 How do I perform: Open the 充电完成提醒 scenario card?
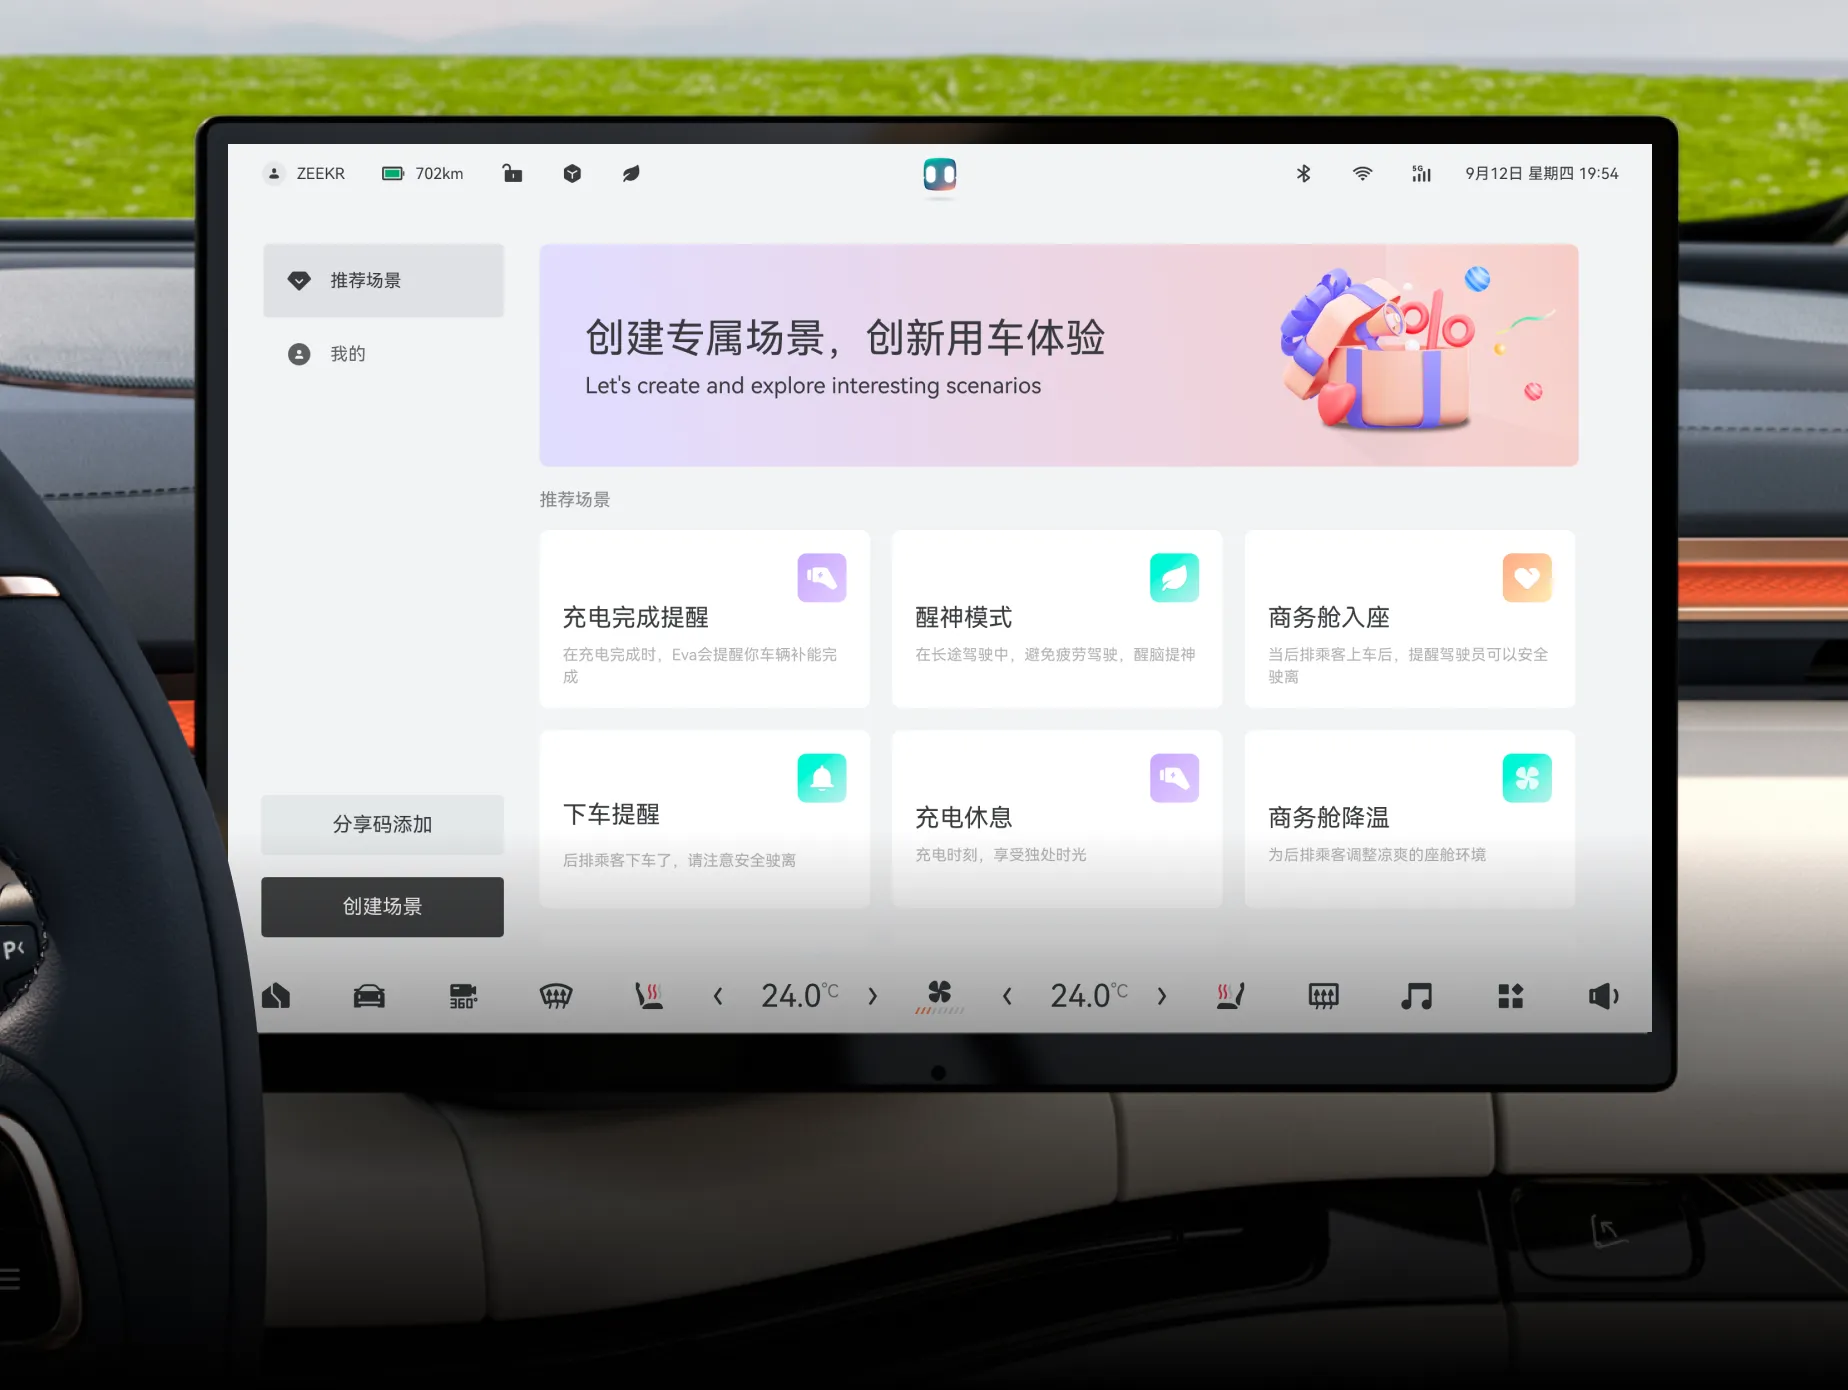pos(705,619)
